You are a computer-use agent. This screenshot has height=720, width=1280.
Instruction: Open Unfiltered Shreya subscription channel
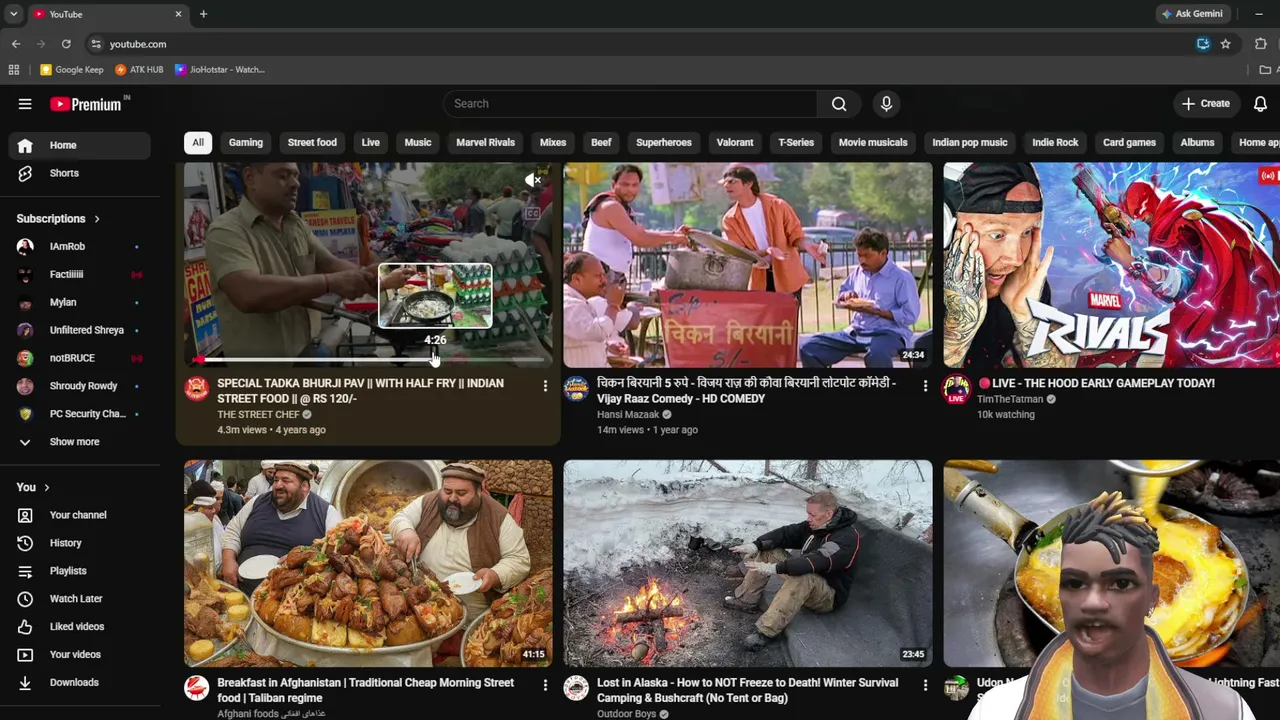click(x=80, y=330)
